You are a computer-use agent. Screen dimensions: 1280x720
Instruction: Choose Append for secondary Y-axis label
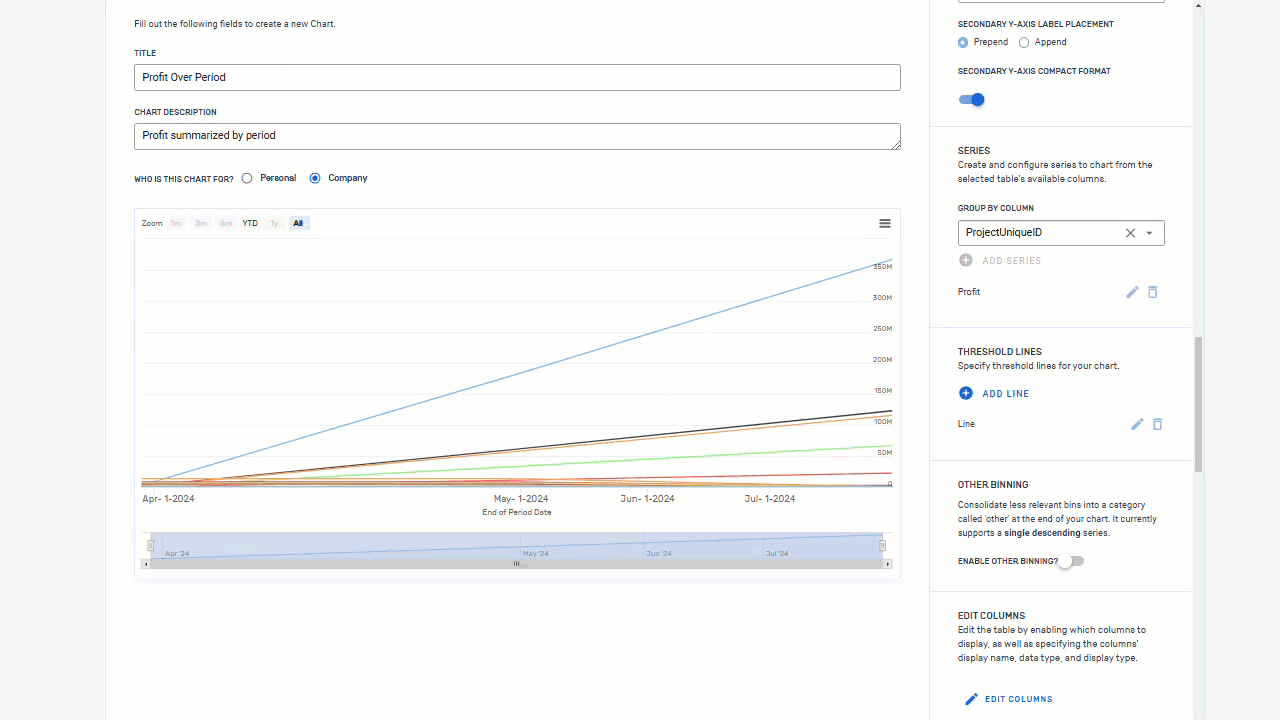coord(1024,42)
